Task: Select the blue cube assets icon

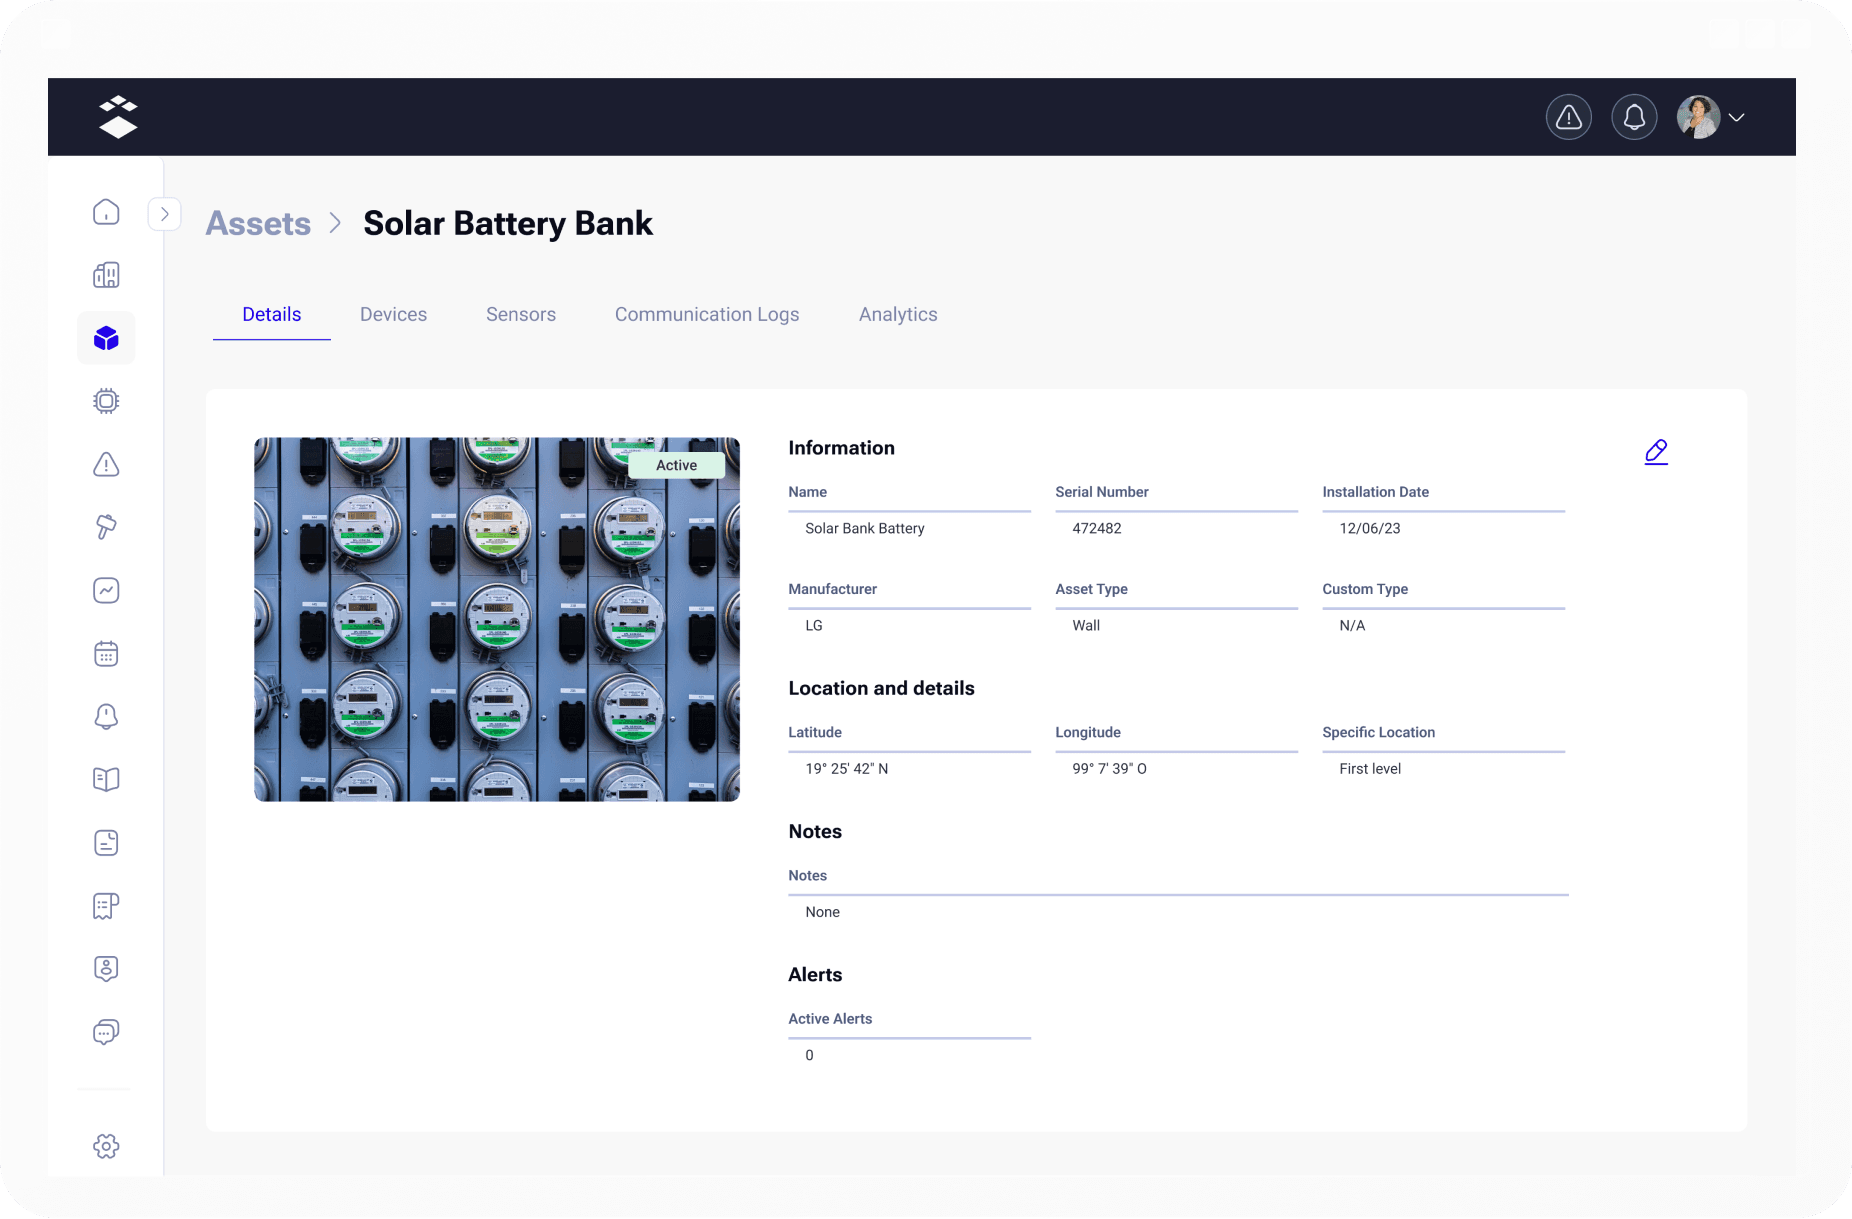Action: pyautogui.click(x=106, y=338)
